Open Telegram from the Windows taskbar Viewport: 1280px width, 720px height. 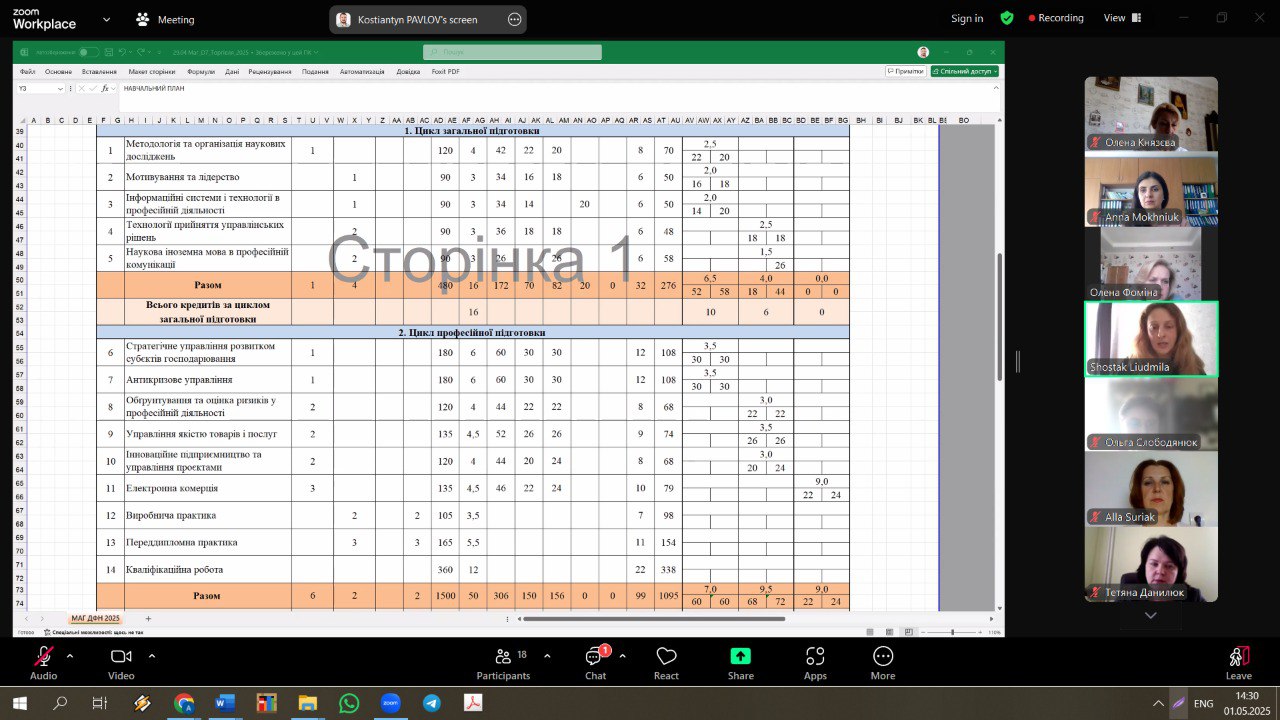[431, 703]
